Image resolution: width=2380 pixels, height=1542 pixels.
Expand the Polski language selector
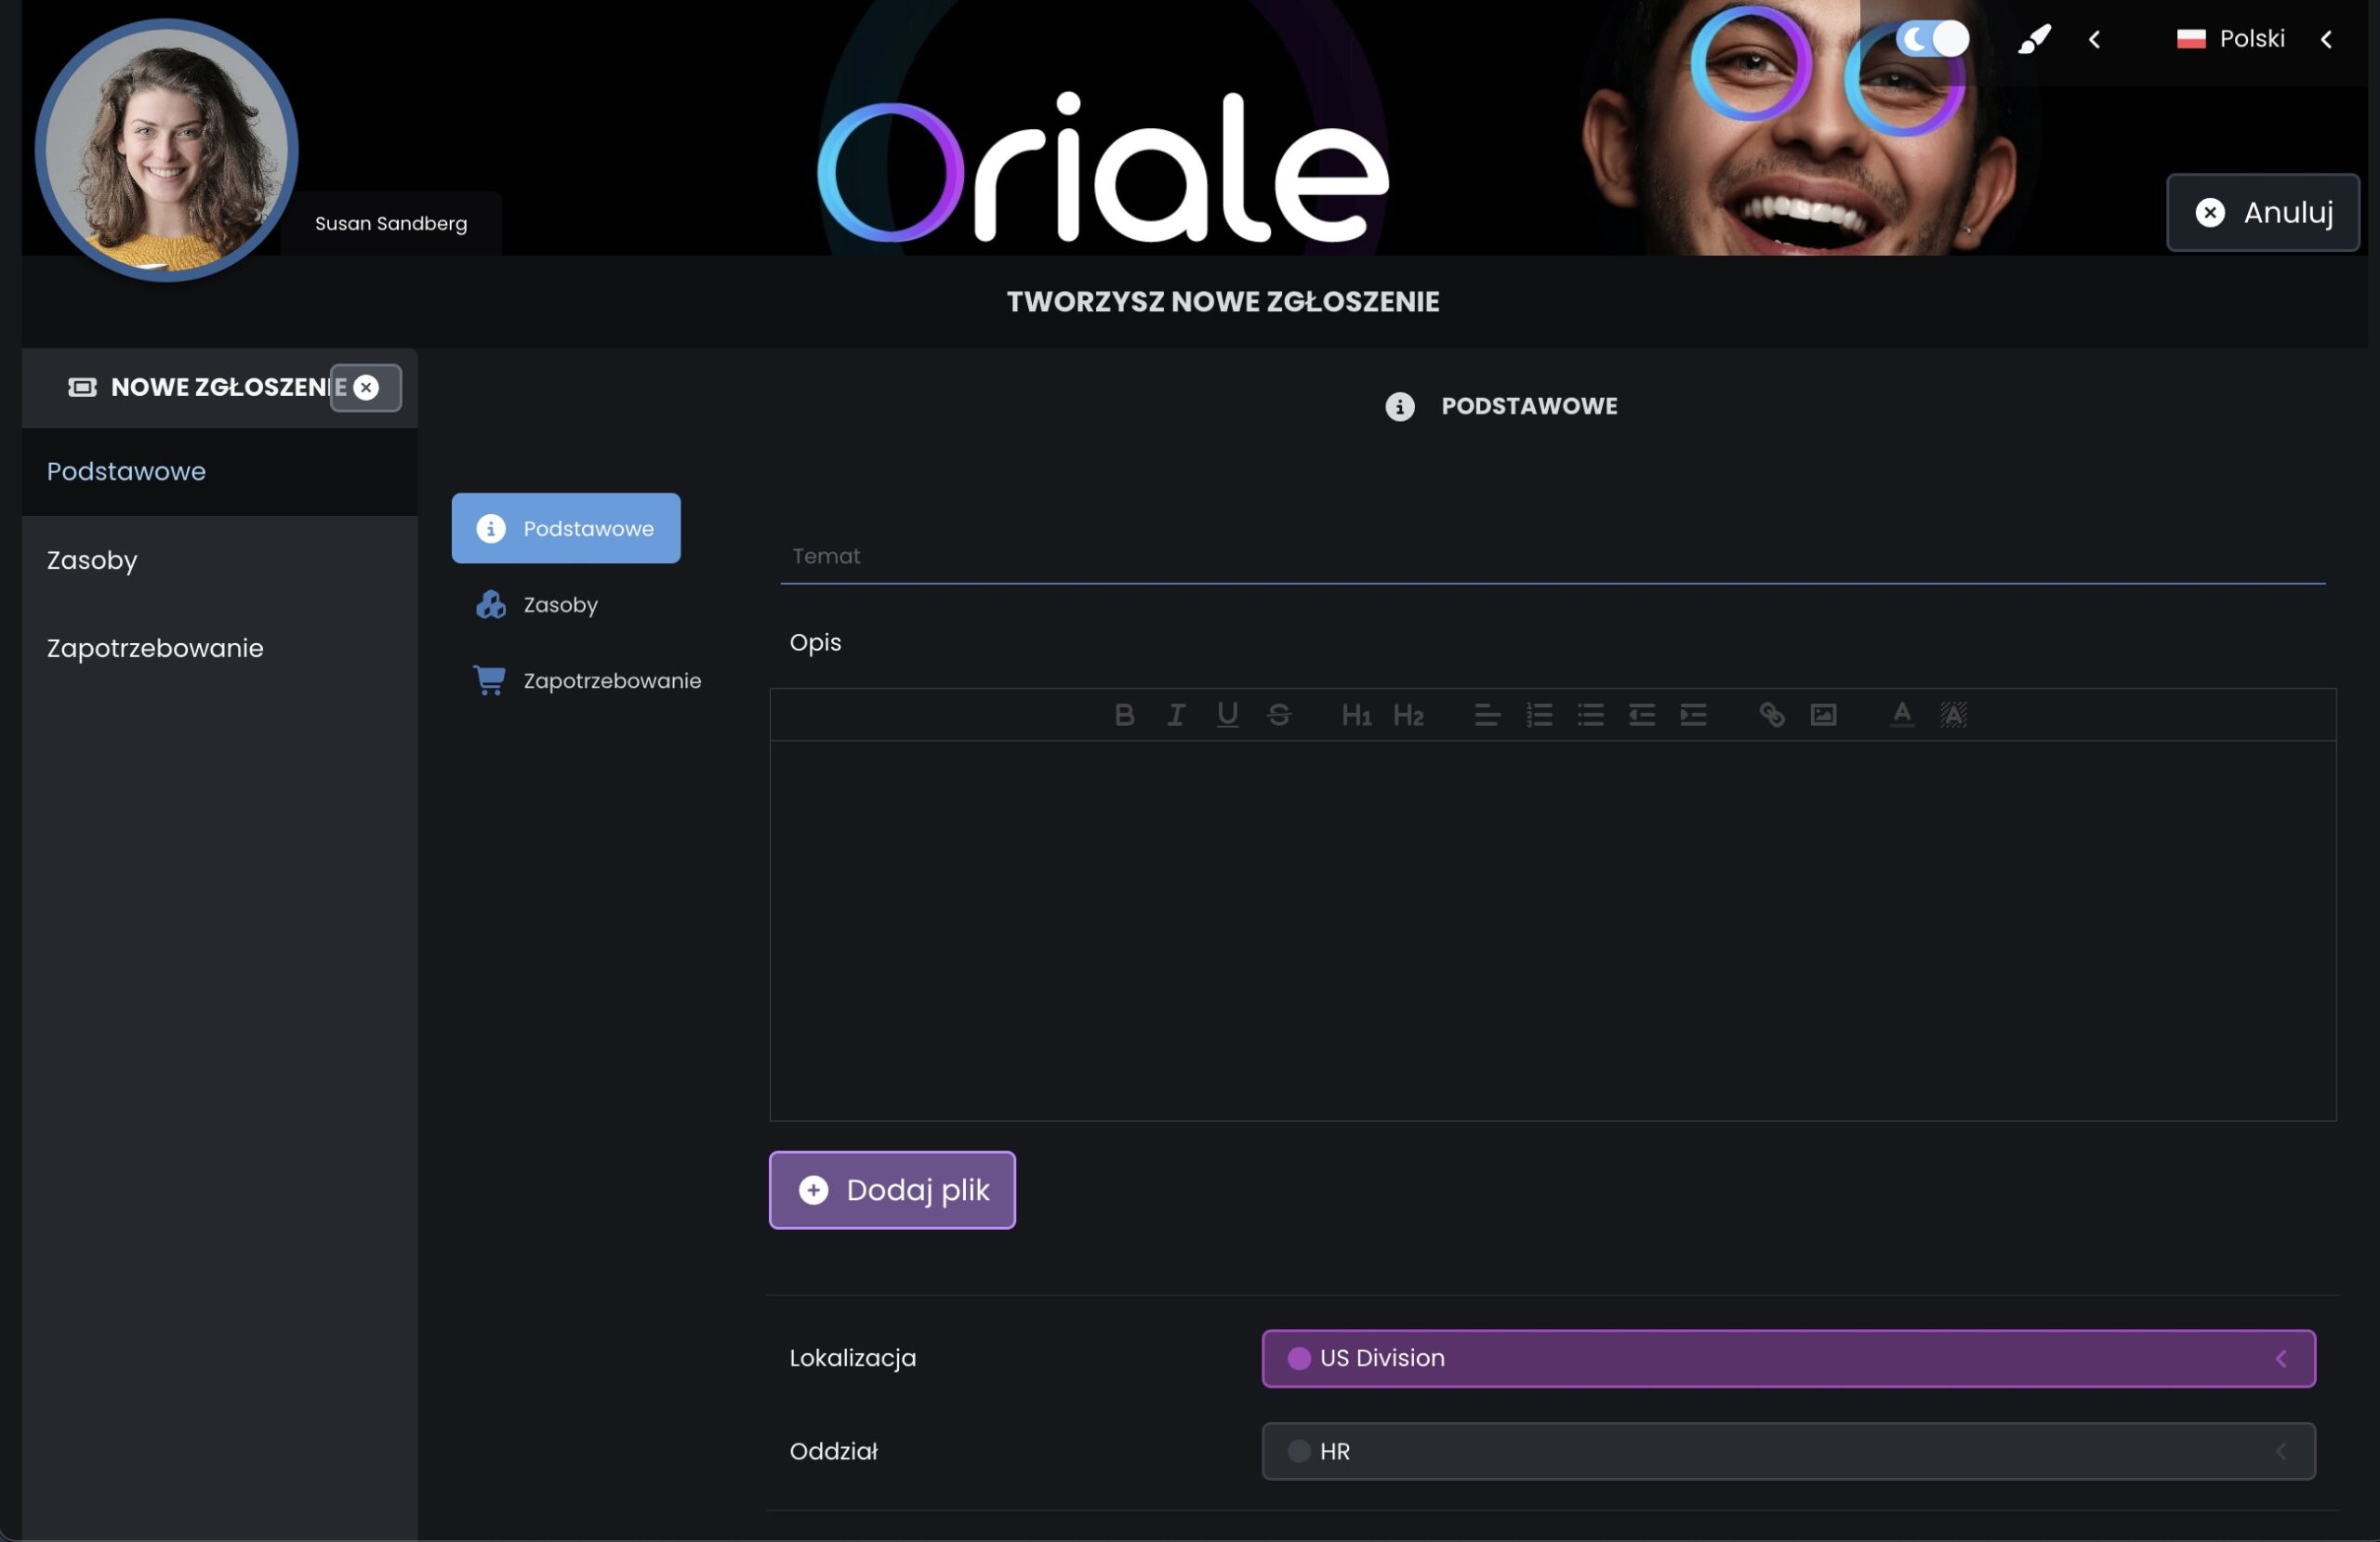pos(2251,39)
